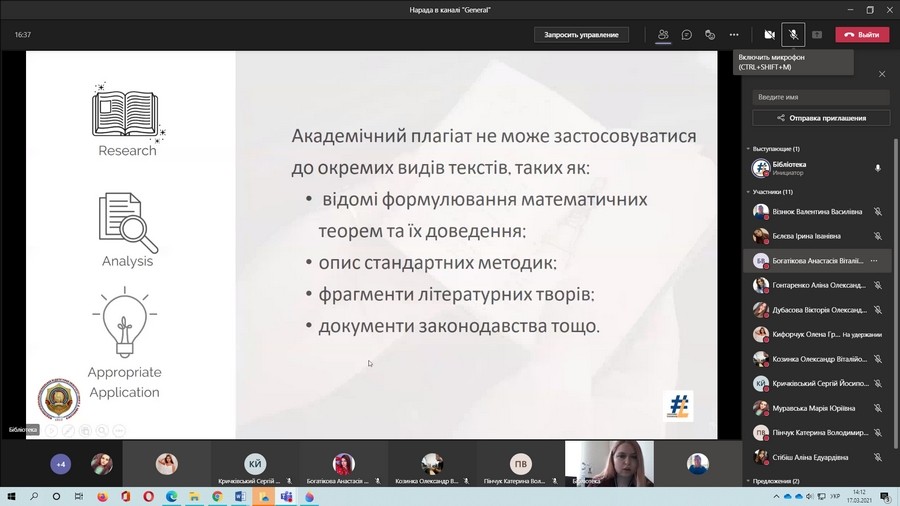Unmute the microphone
This screenshot has width=900, height=506.
tap(793, 34)
